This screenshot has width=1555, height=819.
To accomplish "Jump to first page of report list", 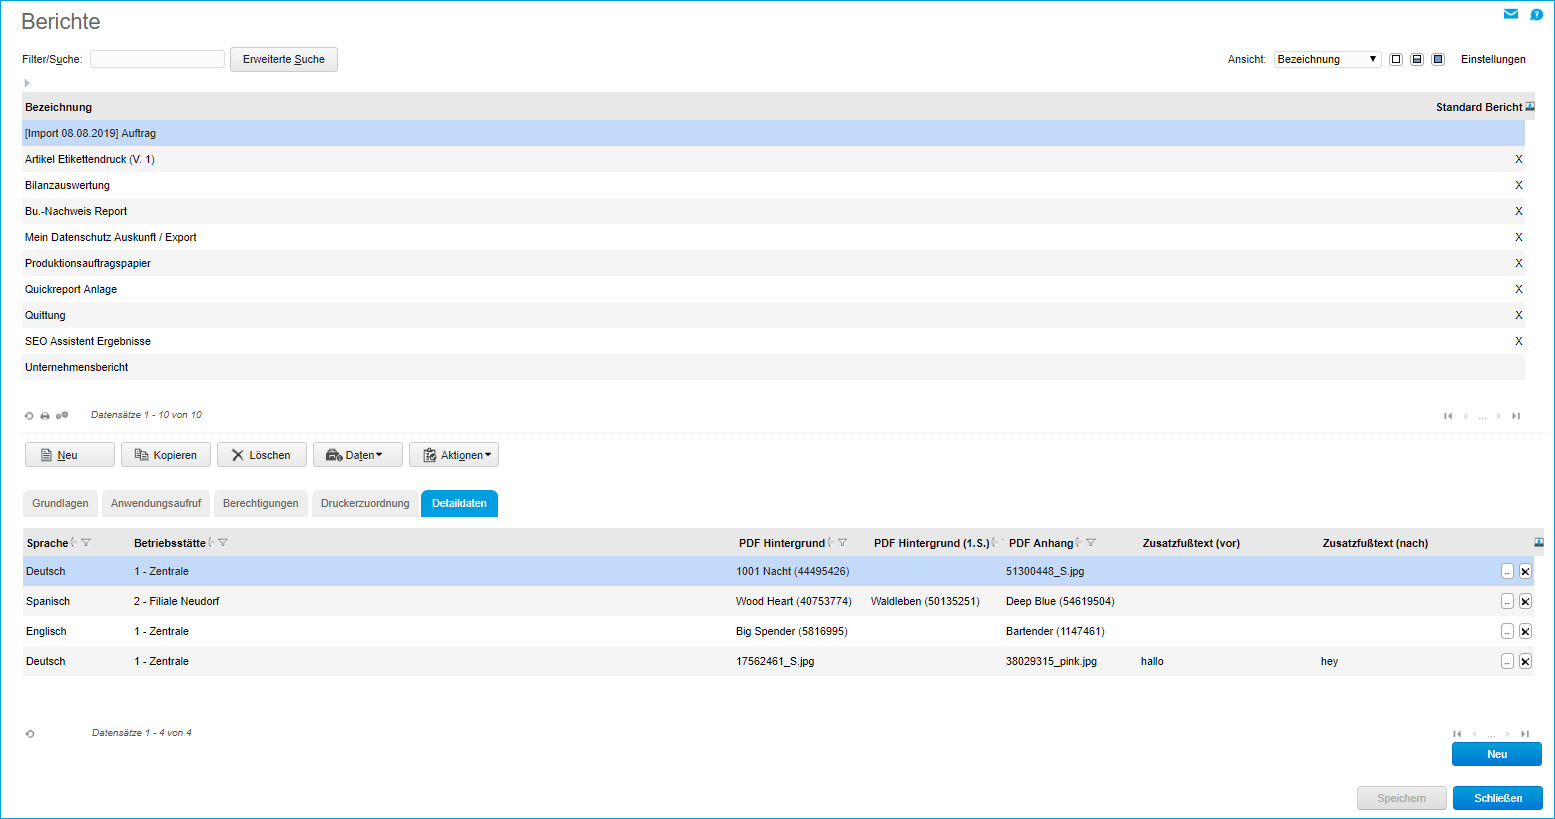I will pos(1448,416).
